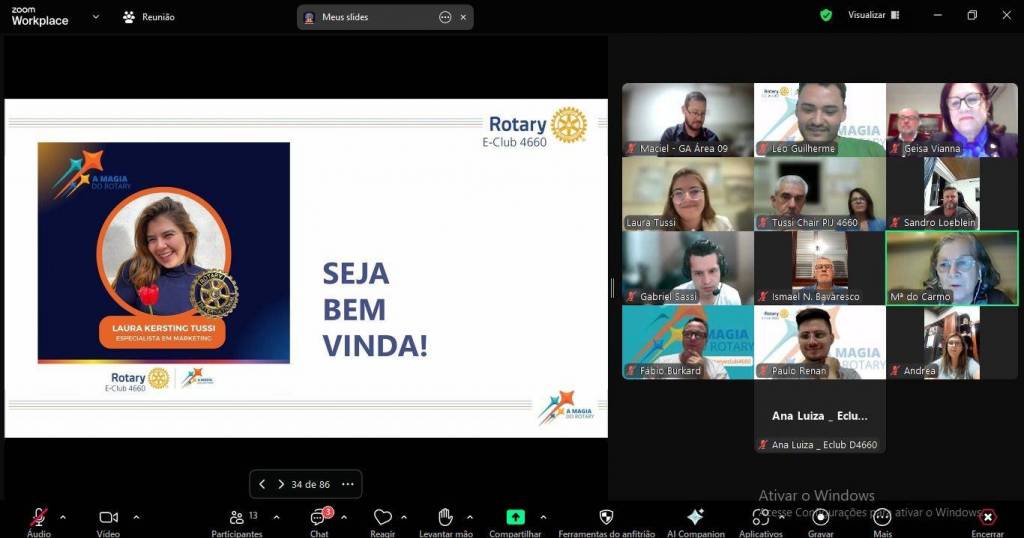The height and width of the screenshot is (538, 1024).
Task: Open the Zoom Workplace dropdown chevron
Action: pos(95,17)
